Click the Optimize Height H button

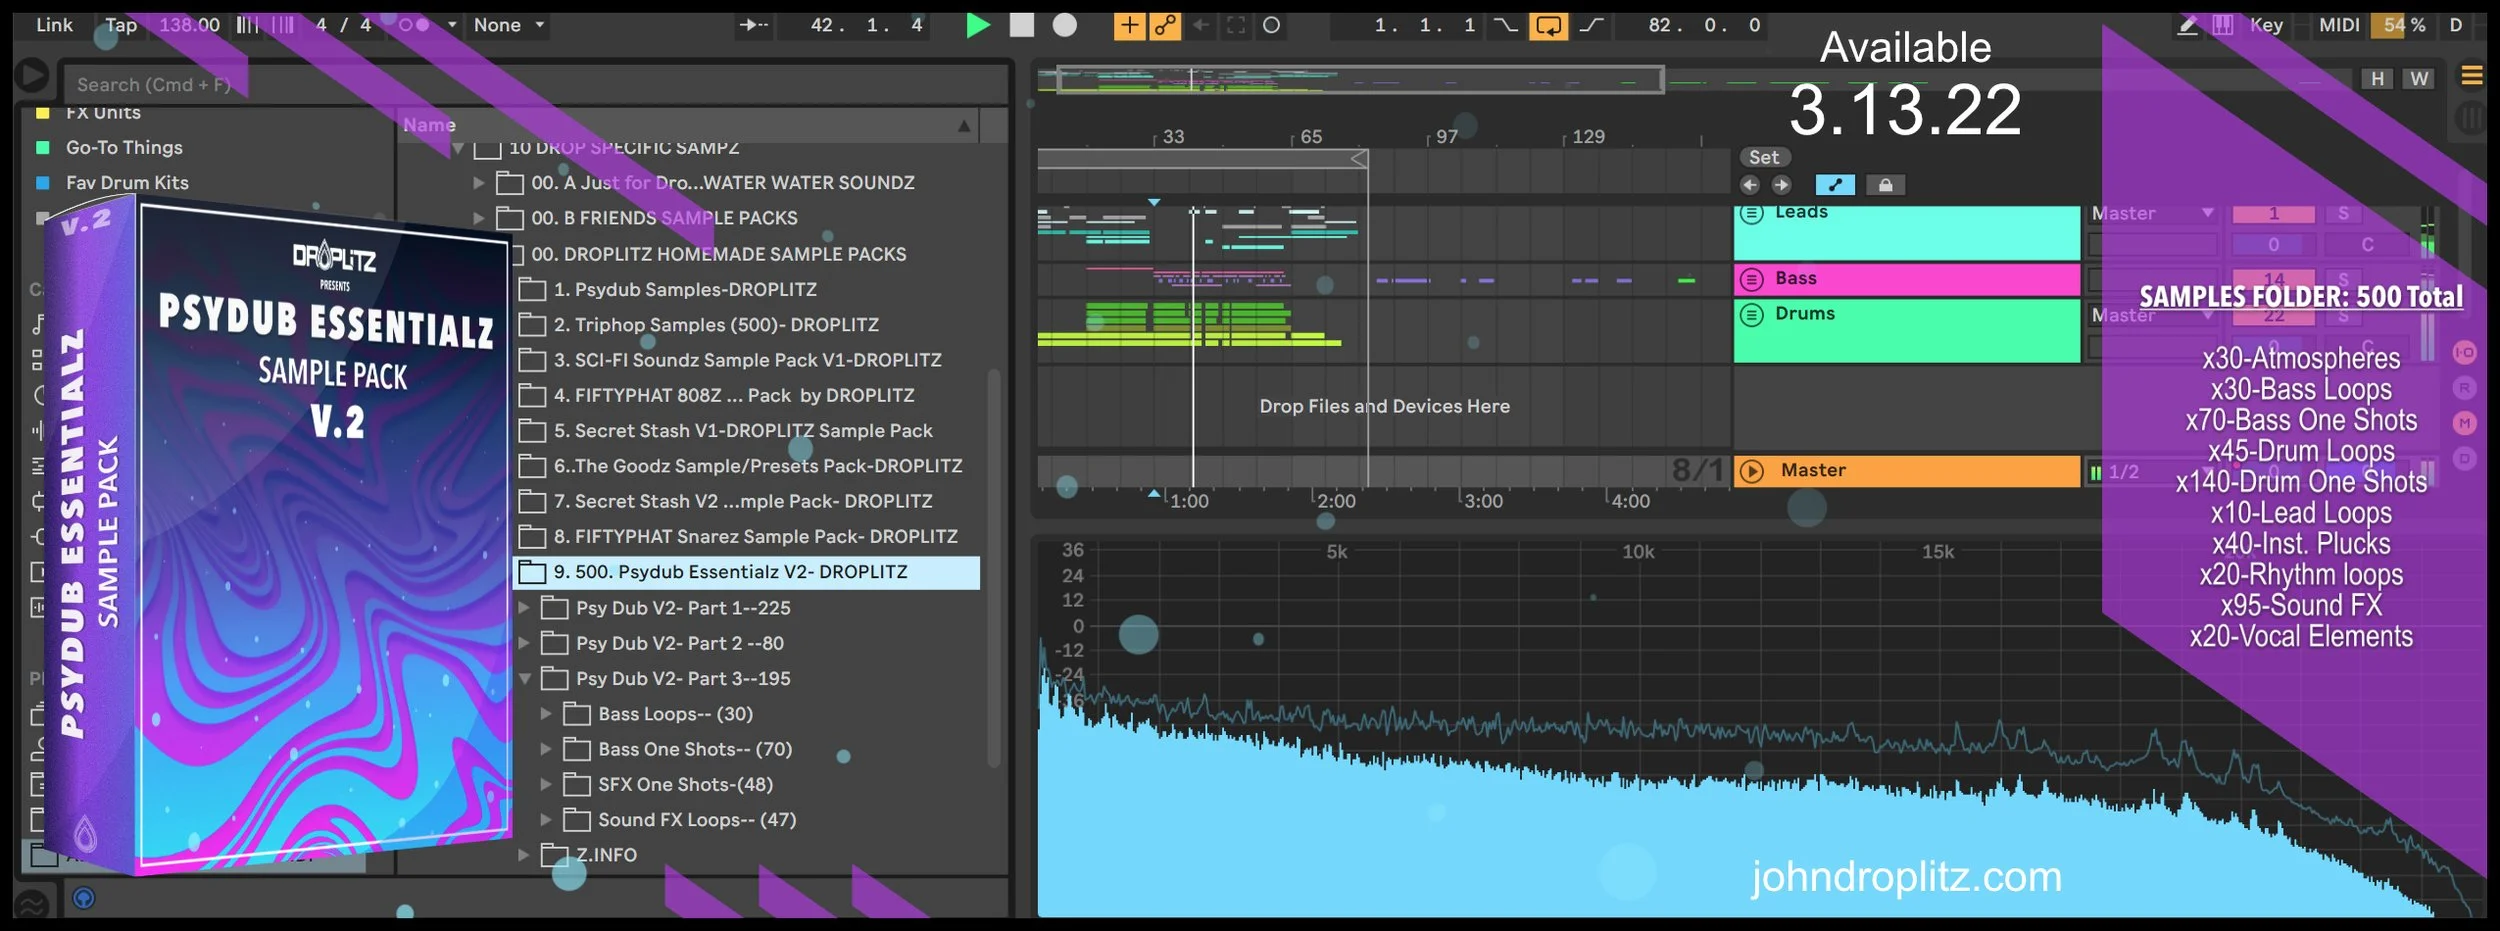pyautogui.click(x=2377, y=79)
